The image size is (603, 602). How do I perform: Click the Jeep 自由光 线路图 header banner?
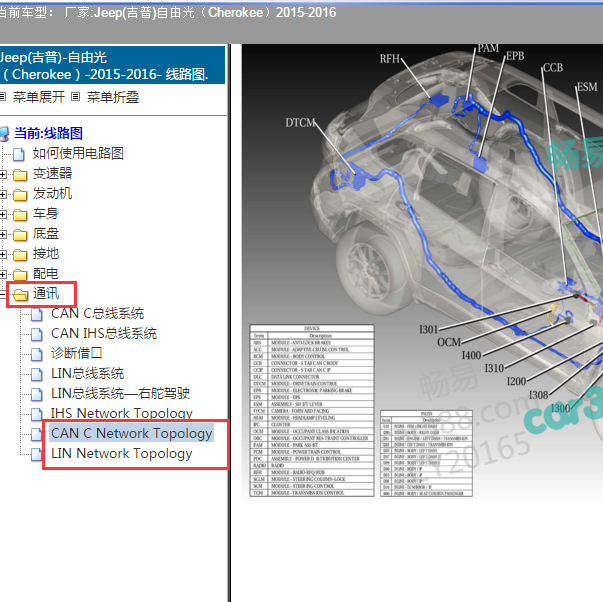click(112, 65)
